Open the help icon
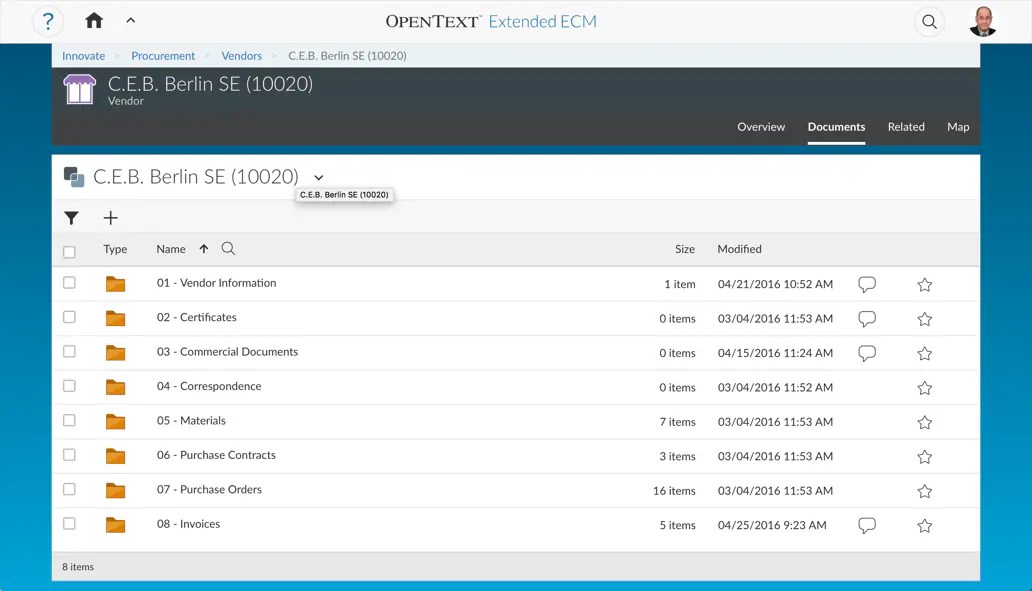The width and height of the screenshot is (1032, 591). (x=47, y=21)
